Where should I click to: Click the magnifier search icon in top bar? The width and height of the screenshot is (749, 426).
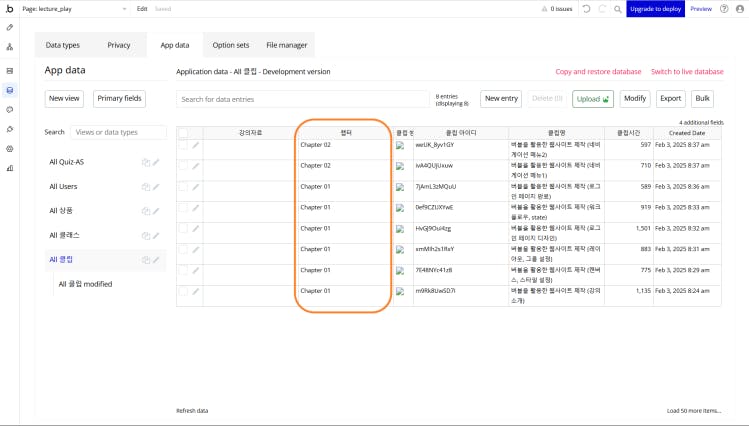618,9
